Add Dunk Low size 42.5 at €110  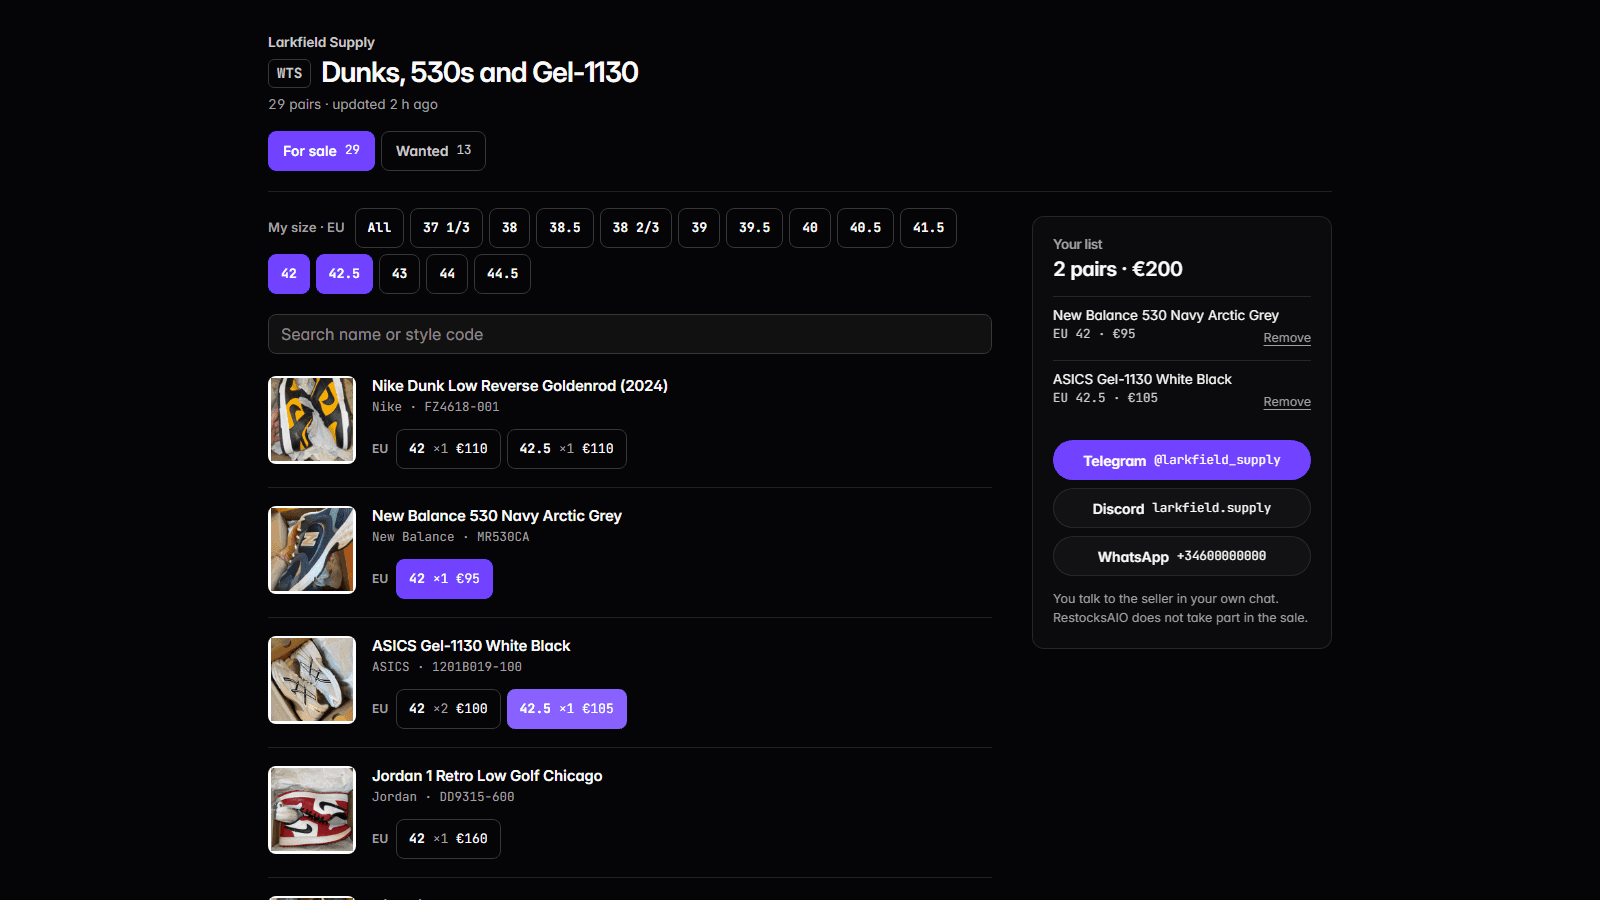click(x=567, y=449)
